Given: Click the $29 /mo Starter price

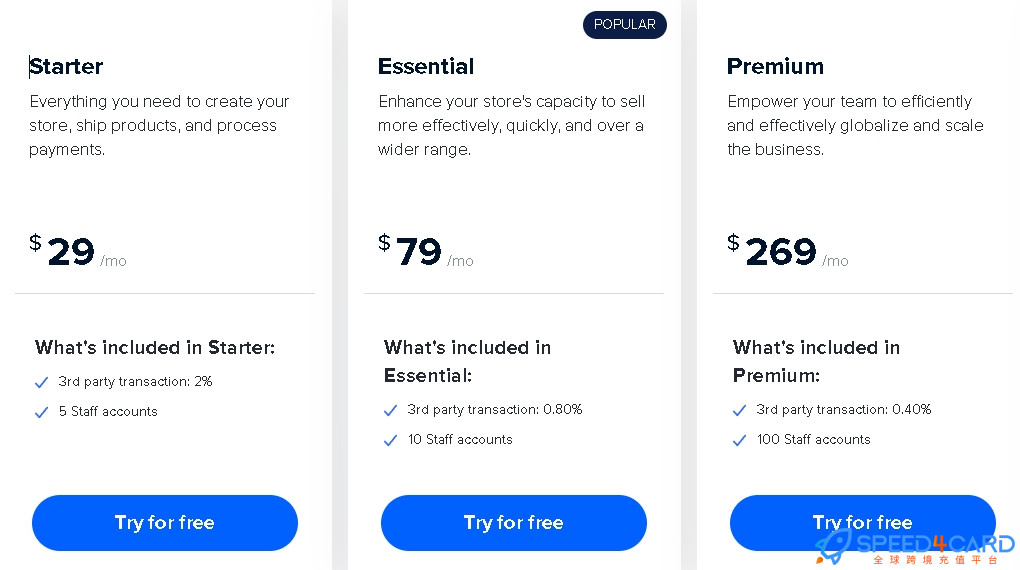Looking at the screenshot, I should coord(78,251).
